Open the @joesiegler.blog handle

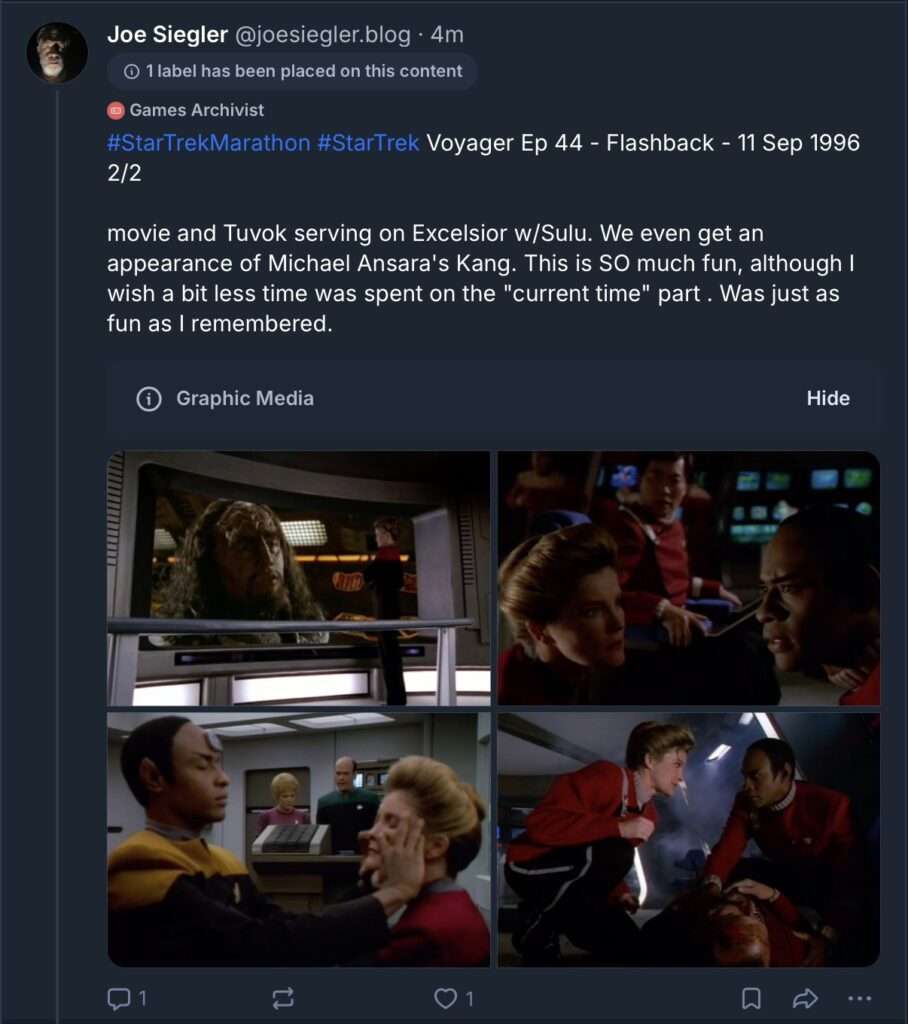tap(323, 35)
